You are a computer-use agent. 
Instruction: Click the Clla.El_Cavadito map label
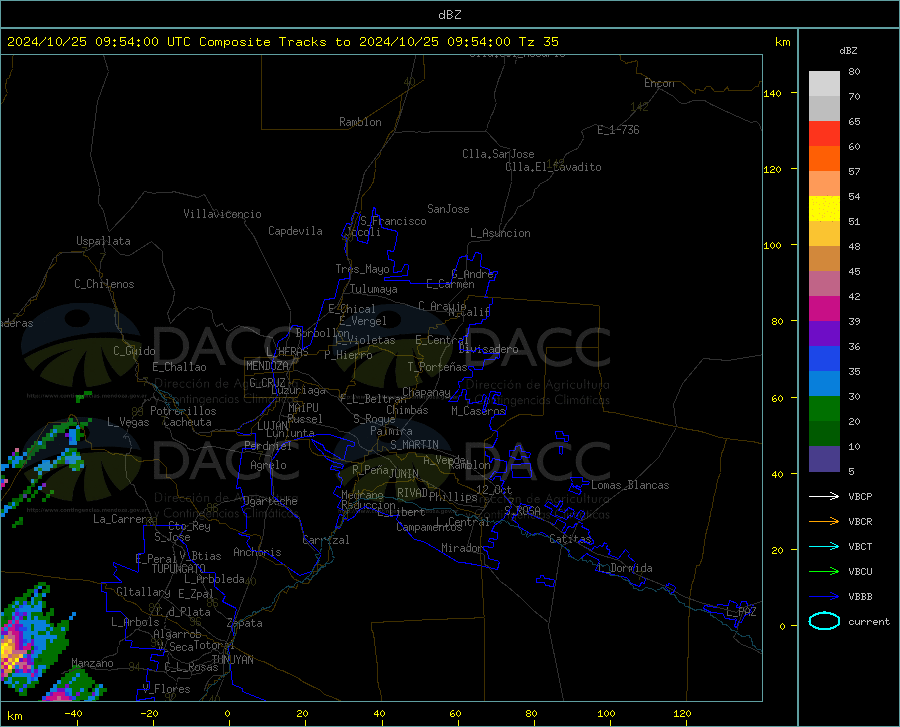[x=553, y=167]
